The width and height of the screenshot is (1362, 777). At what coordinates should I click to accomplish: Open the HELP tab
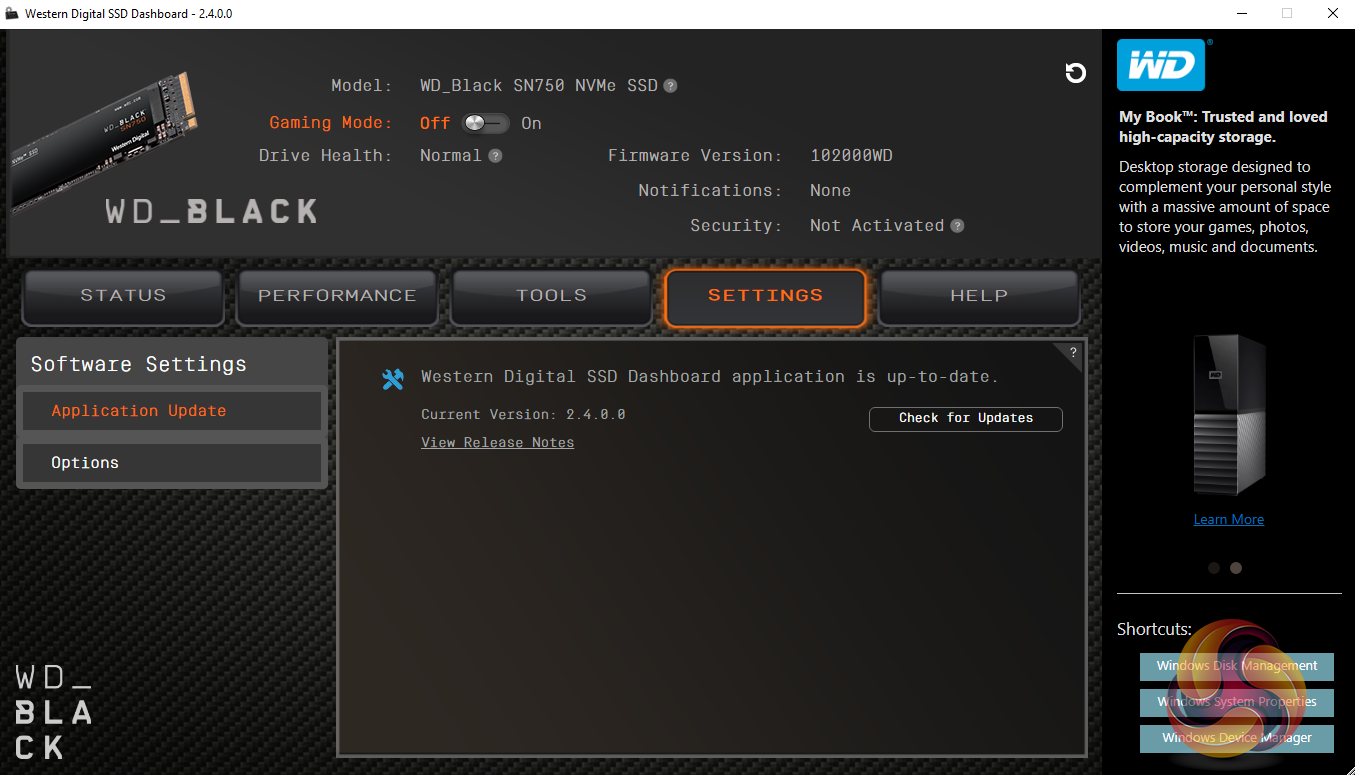[979, 296]
